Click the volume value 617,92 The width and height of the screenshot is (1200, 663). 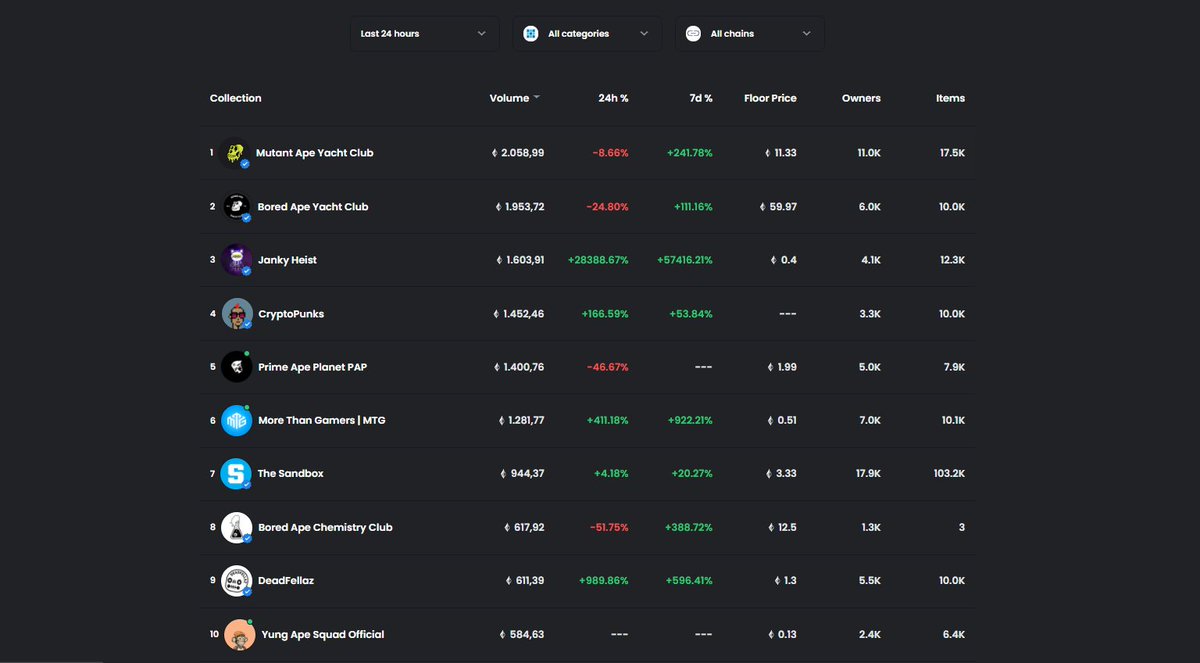(528, 527)
